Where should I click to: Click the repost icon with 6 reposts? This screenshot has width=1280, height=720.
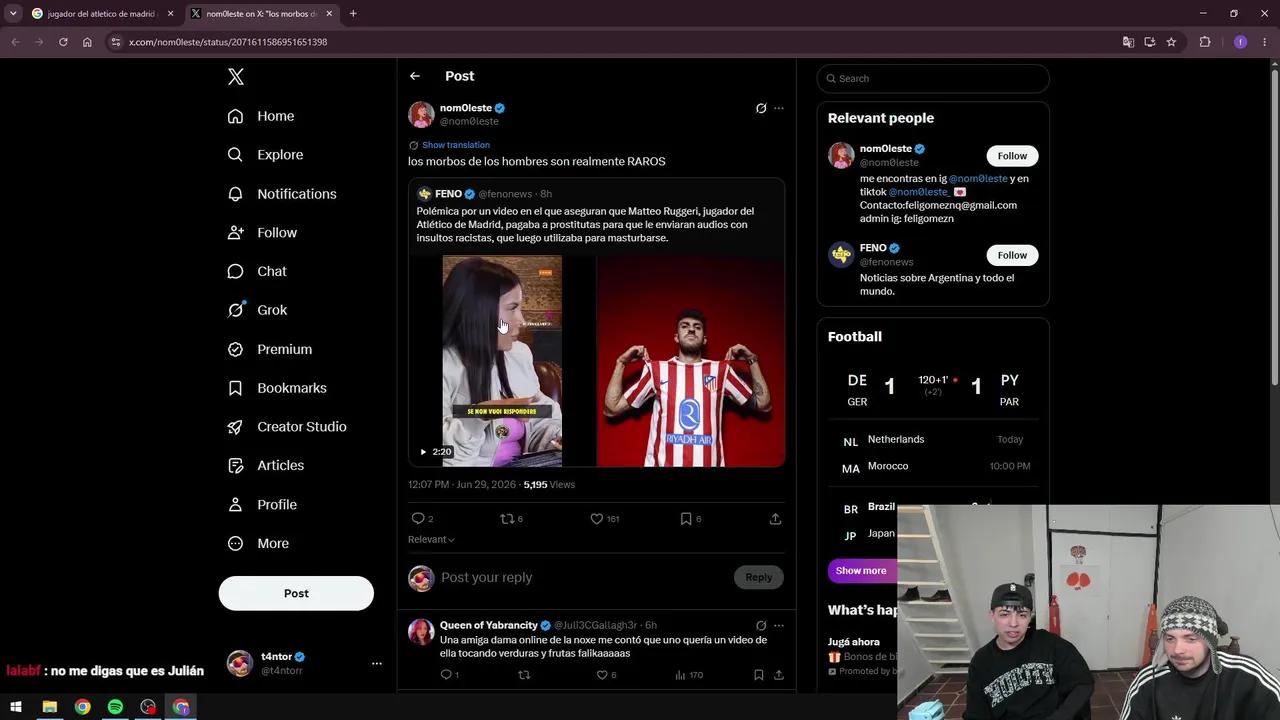click(507, 519)
